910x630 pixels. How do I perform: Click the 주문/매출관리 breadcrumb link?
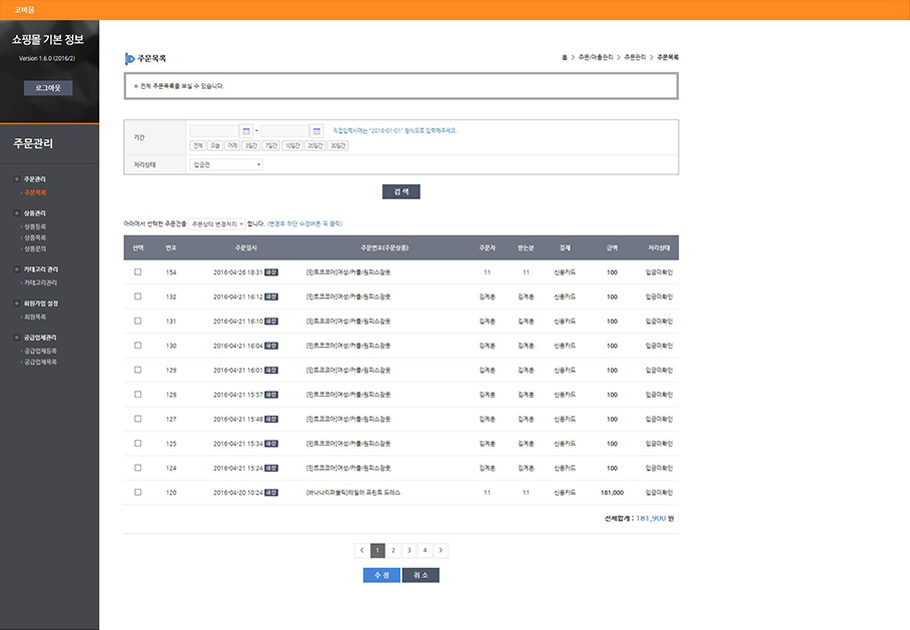click(x=595, y=57)
